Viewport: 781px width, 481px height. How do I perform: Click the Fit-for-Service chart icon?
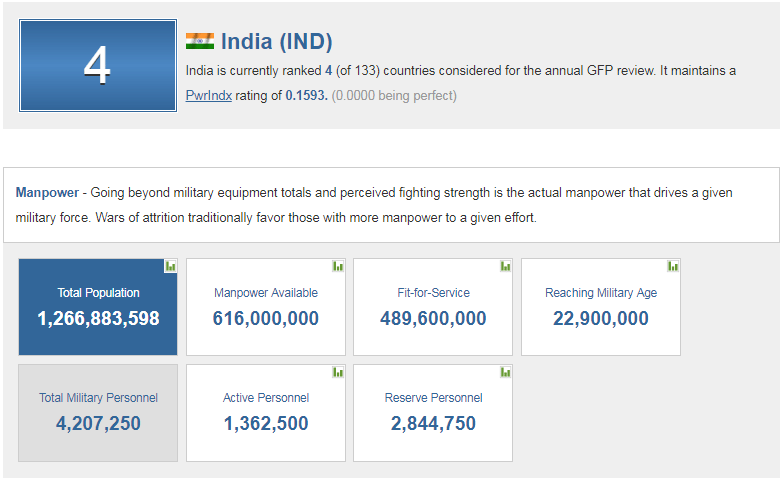point(505,266)
